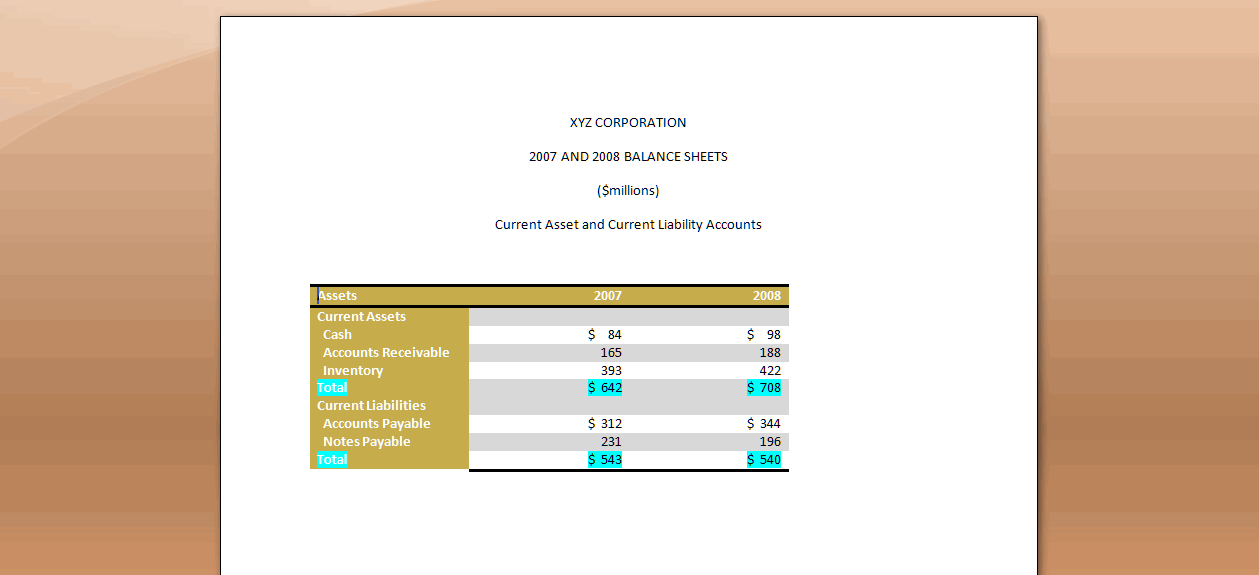Click the ($millions) subtitle text
The image size is (1259, 575).
point(628,191)
